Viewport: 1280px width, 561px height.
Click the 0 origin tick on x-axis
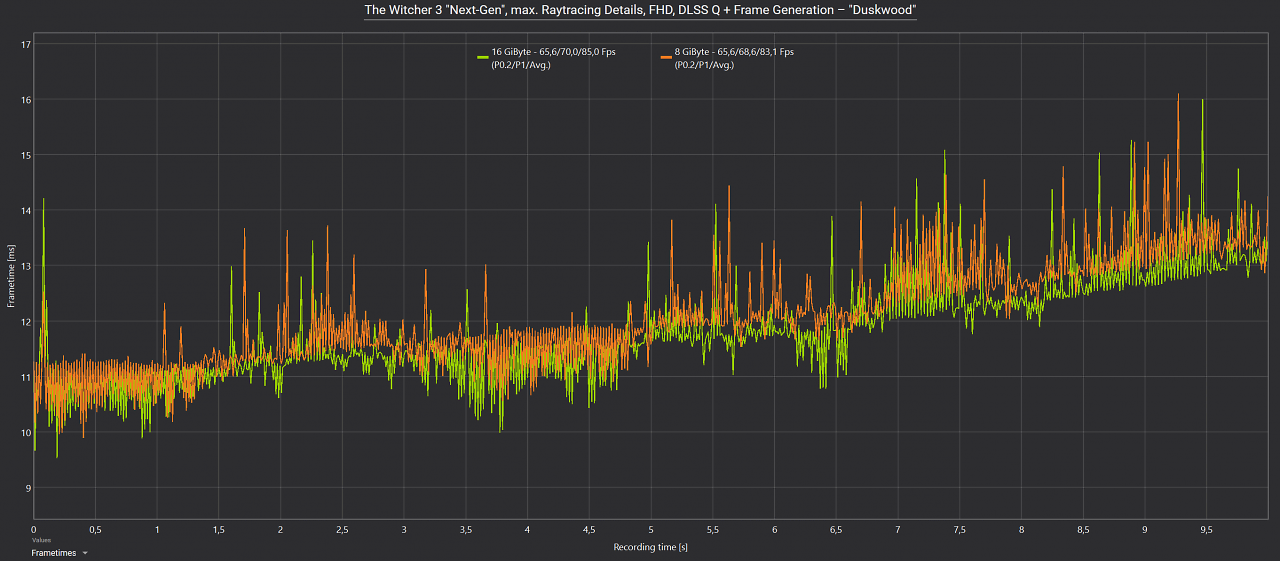coord(34,529)
